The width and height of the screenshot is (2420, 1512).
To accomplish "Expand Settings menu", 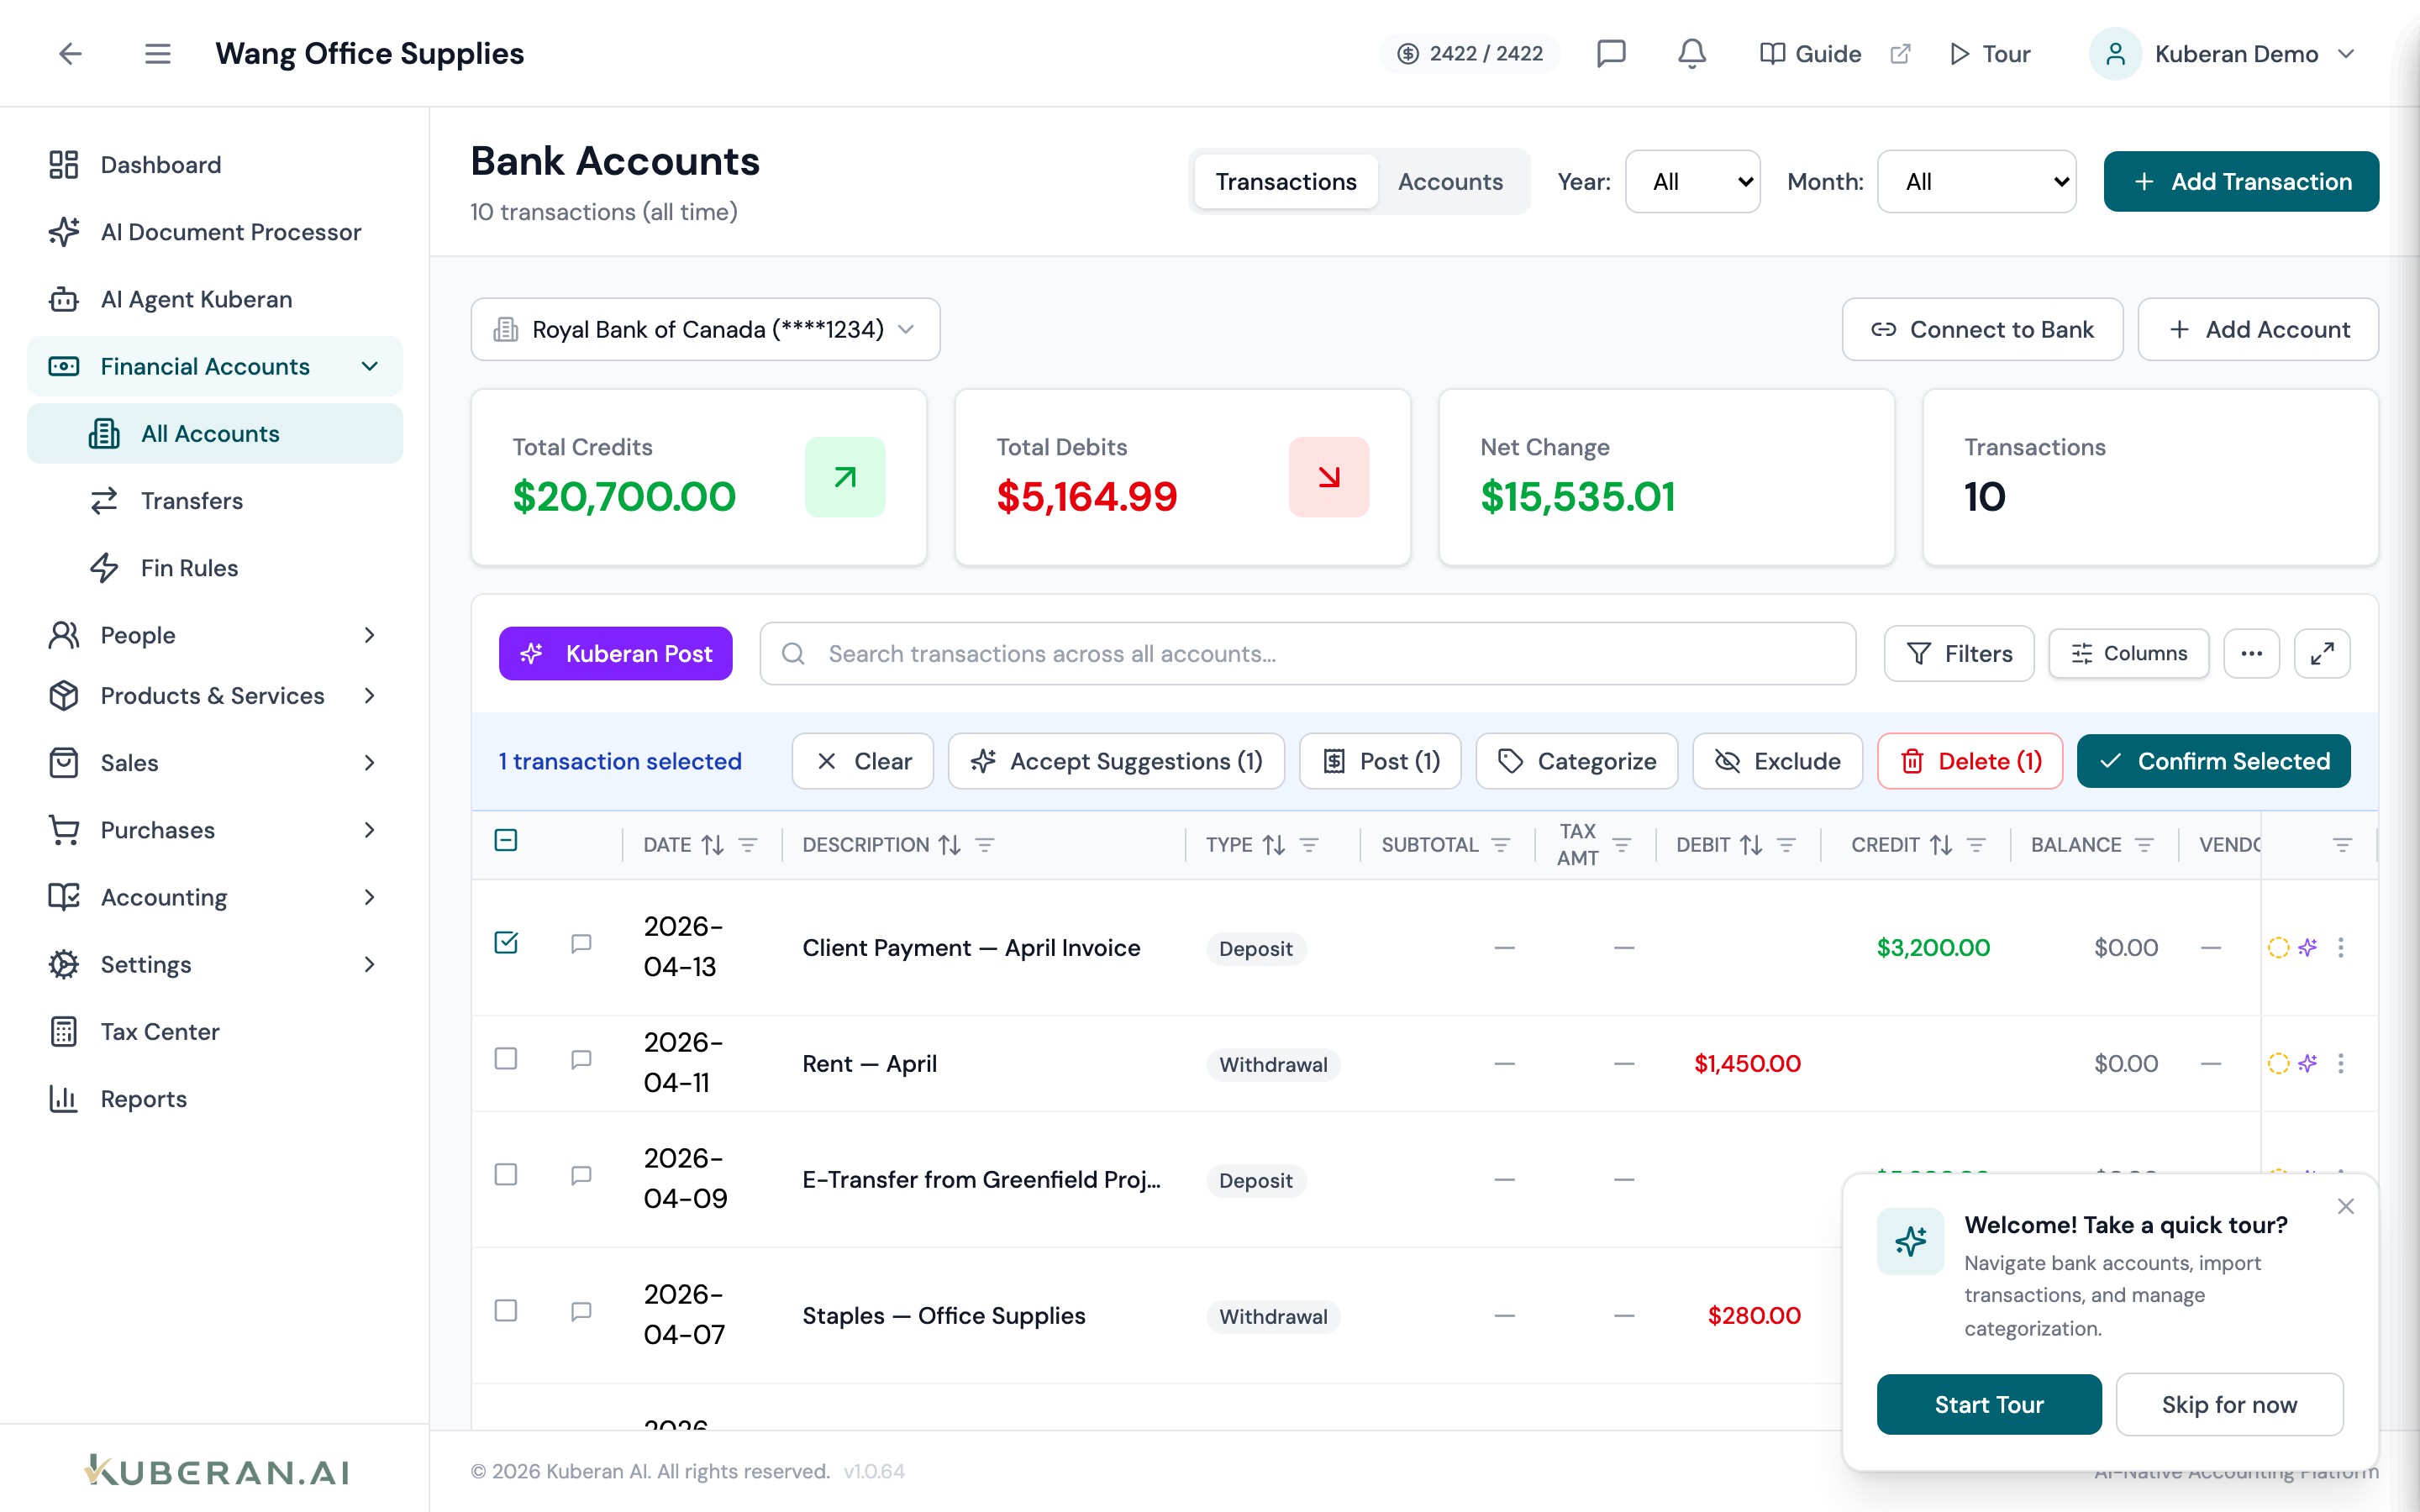I will coord(215,964).
